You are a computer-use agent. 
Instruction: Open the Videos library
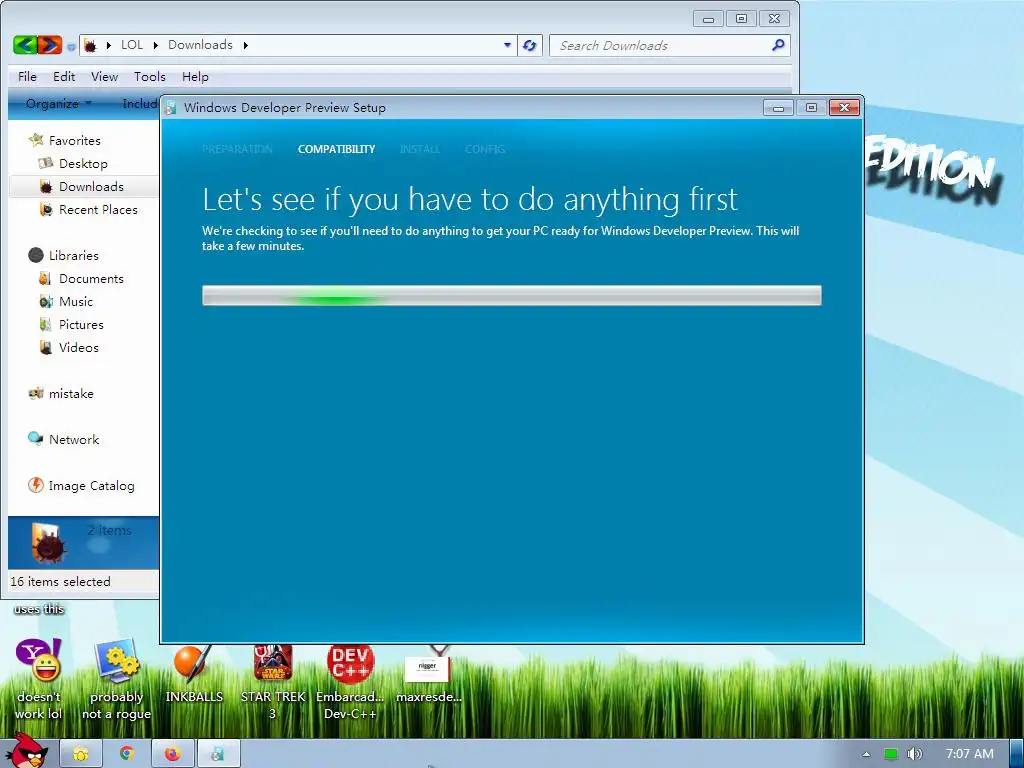point(78,347)
